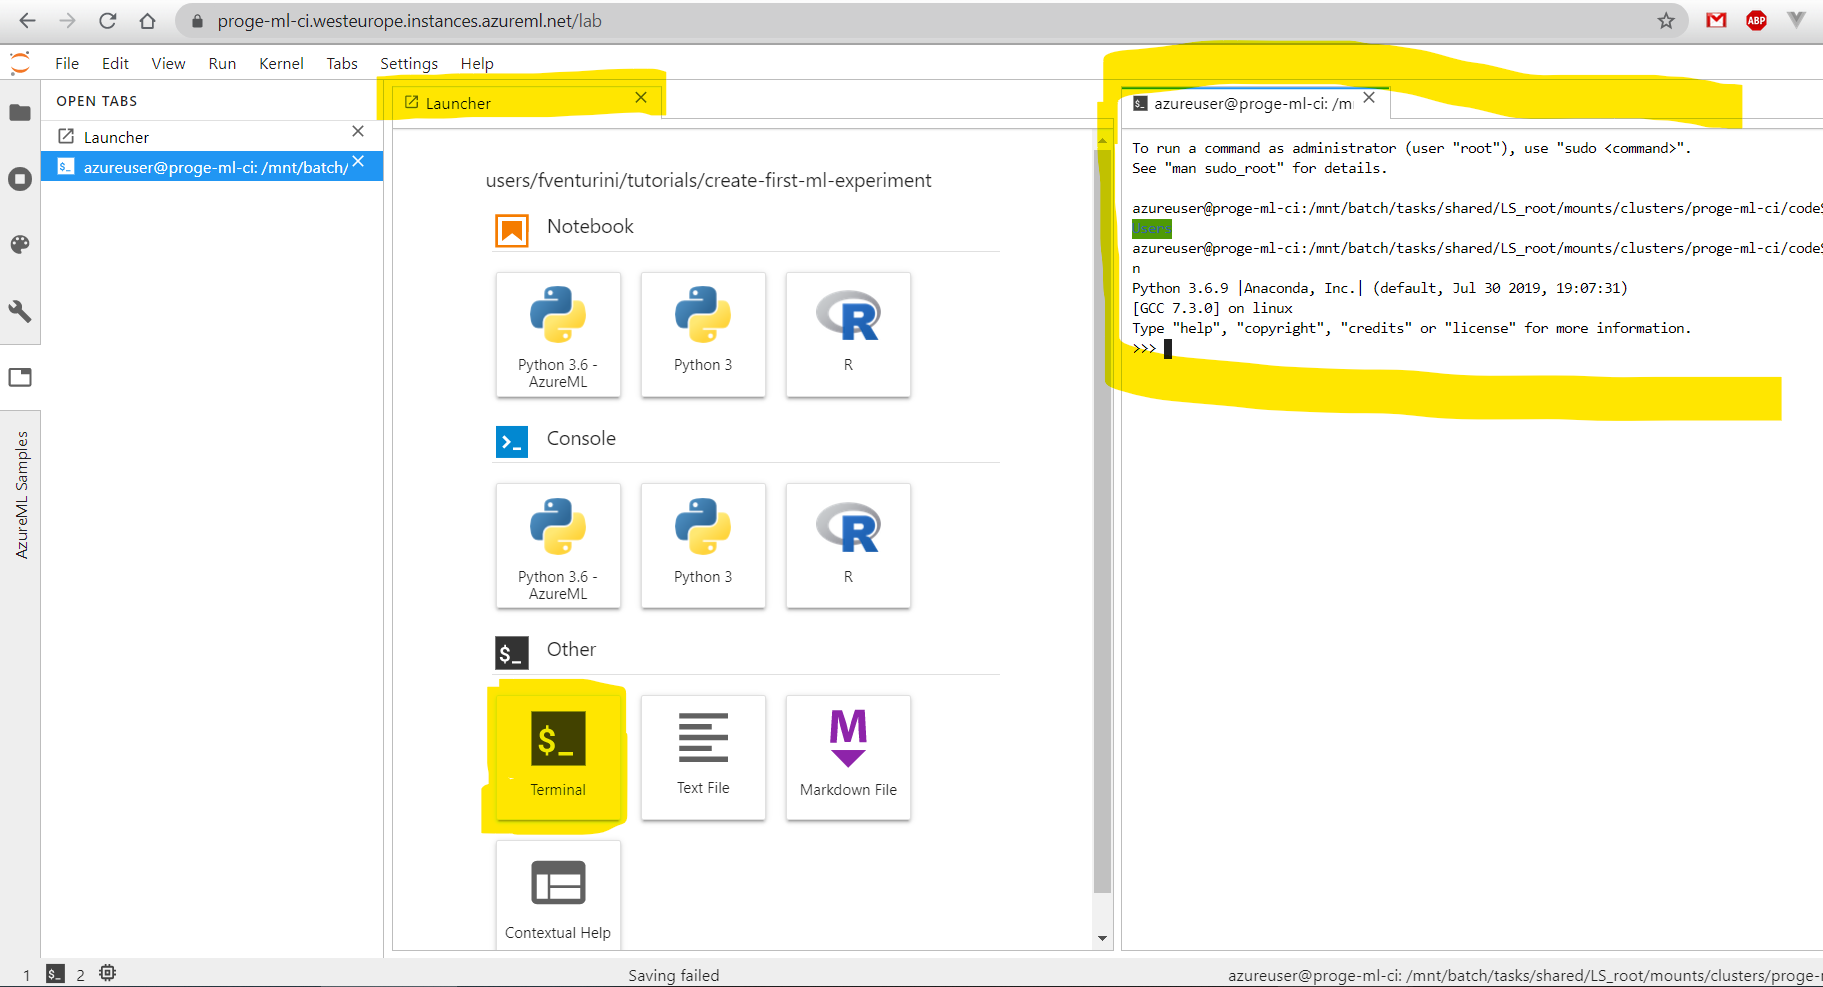Image resolution: width=1823 pixels, height=987 pixels.
Task: Click the kernel count icon in status bar
Action: [108, 973]
